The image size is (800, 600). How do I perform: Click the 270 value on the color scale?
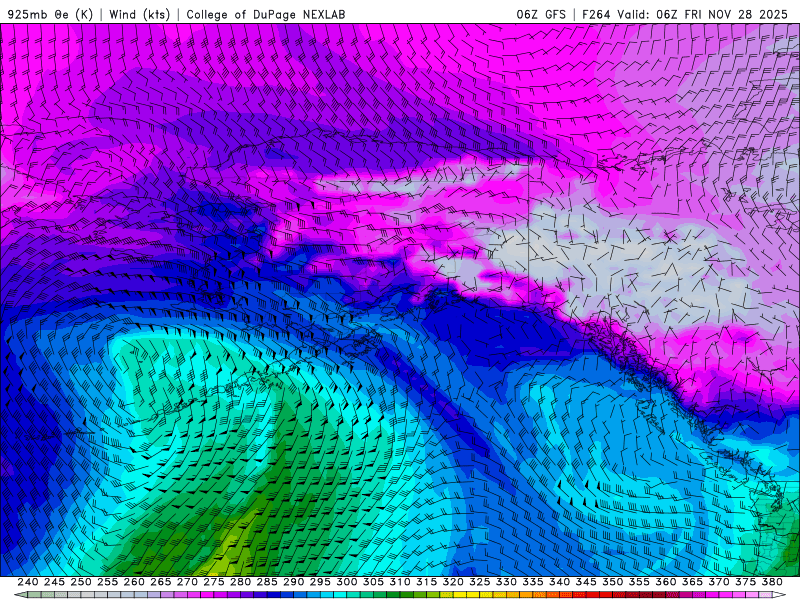[187, 582]
